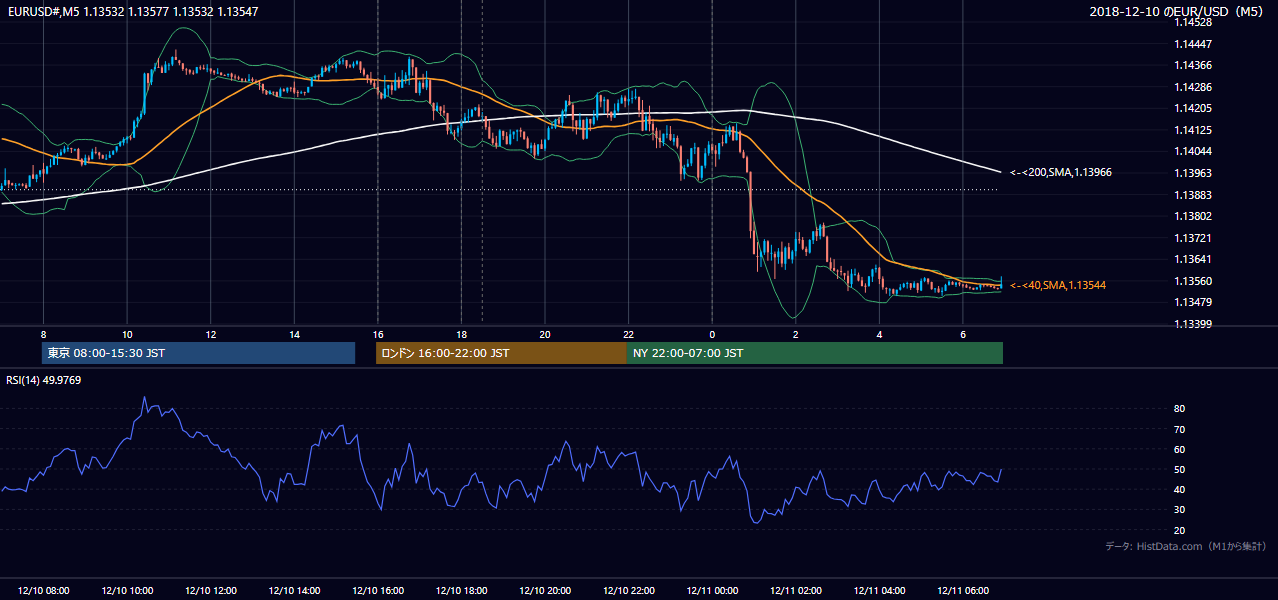Click hour tick 18 under the price chart
Screen dimensions: 1278x600
pyautogui.click(x=461, y=334)
